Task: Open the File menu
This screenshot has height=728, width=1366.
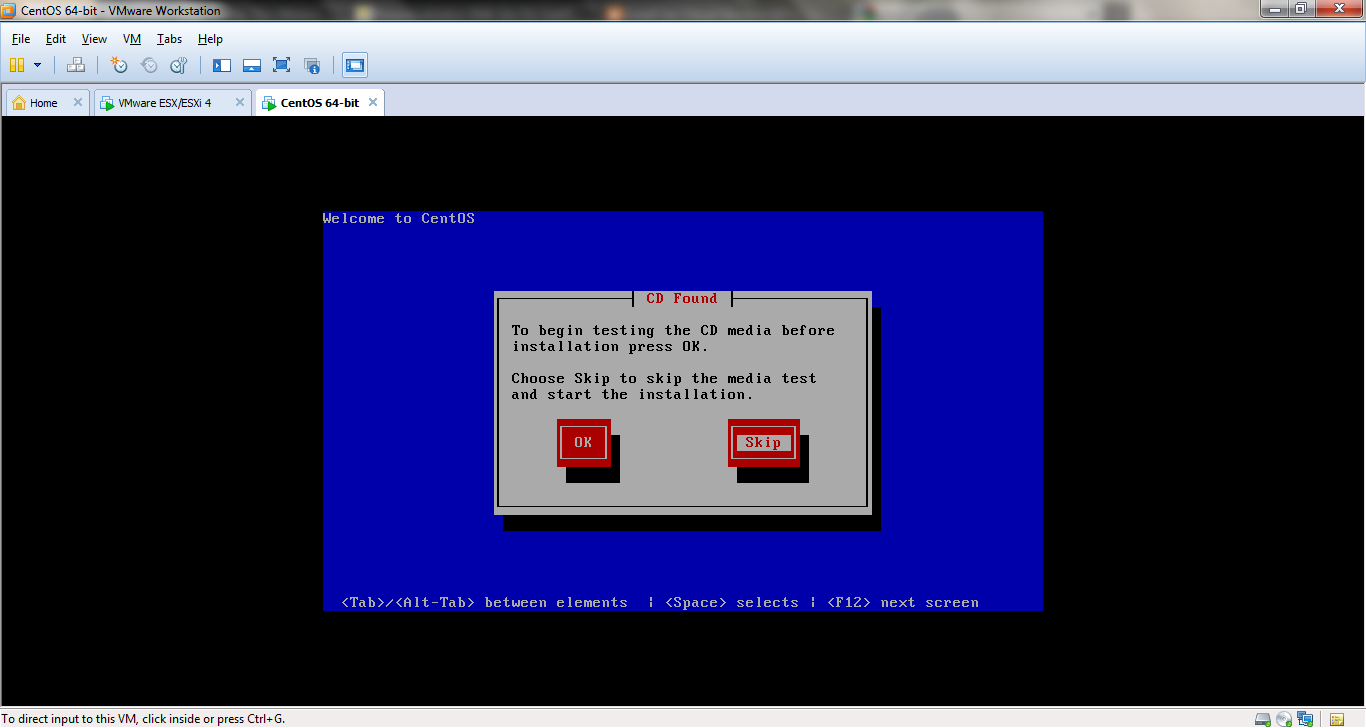Action: 21,39
